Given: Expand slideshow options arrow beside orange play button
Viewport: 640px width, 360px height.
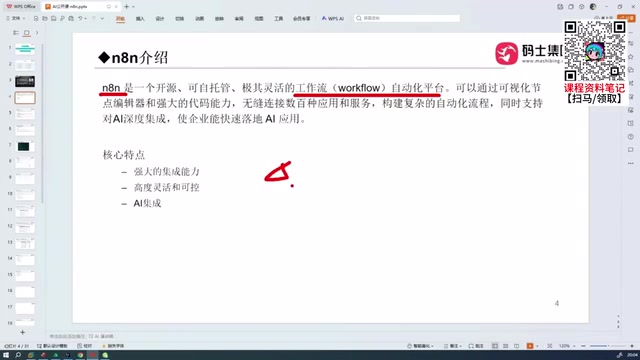Looking at the screenshot, I should coord(537,346).
